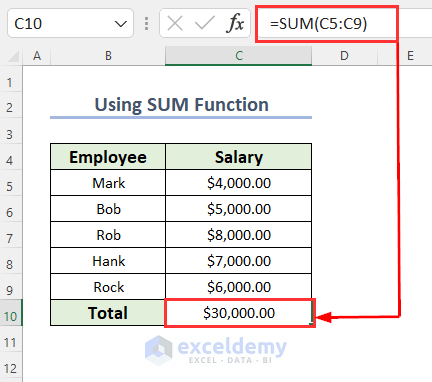Screen dimensions: 432x382
Task: Select column E header
Action: click(410, 56)
